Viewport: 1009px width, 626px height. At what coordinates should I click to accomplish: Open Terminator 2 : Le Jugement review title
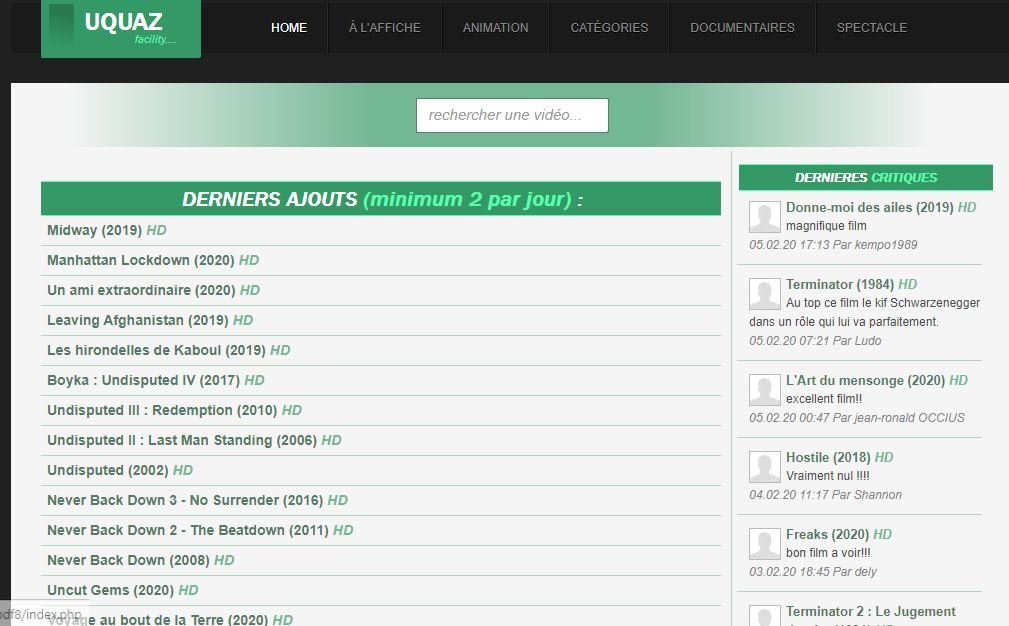(x=871, y=612)
